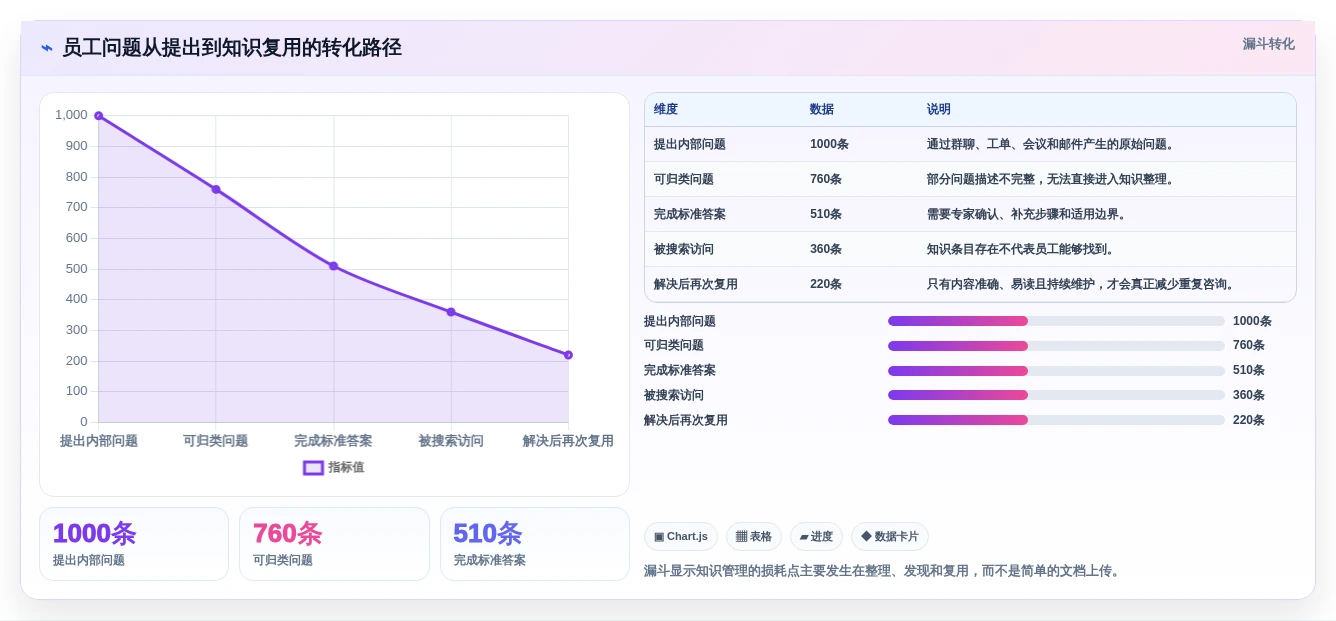The image size is (1336, 621).
Task: Select the 完成标准答案 table row cell
Action: pos(690,214)
